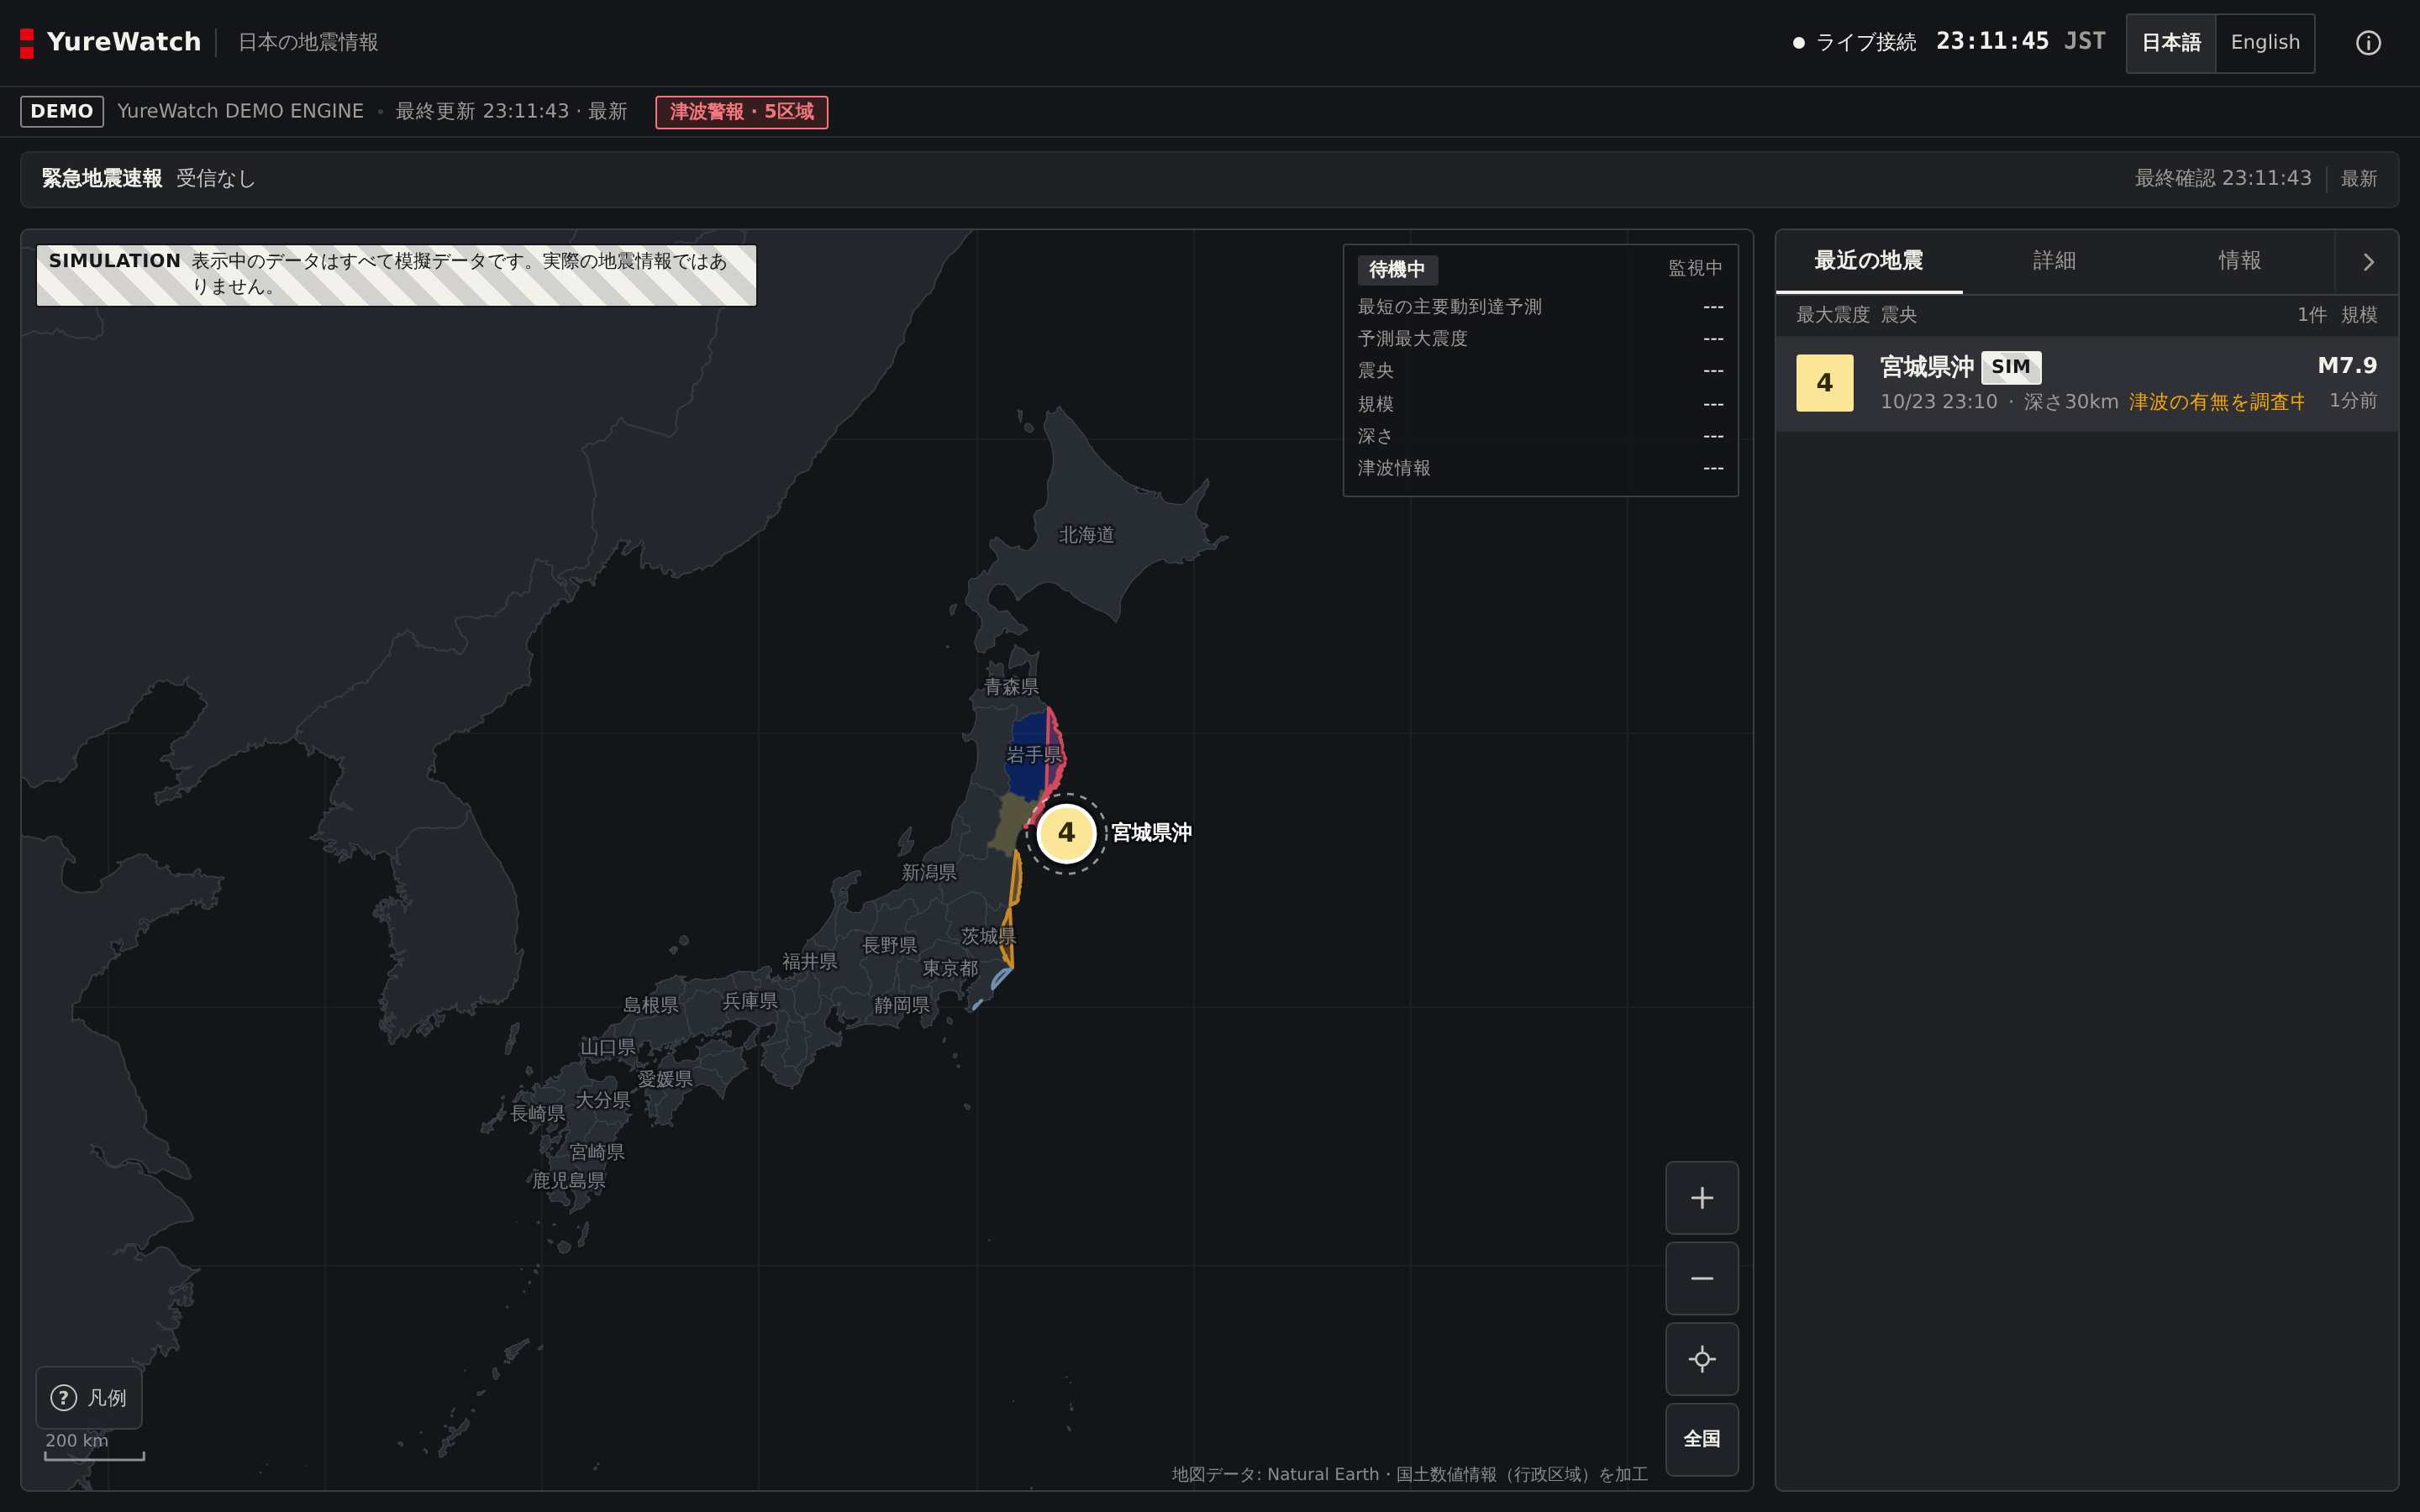
Task: Zoom out the map with minus button
Action: [1701, 1278]
